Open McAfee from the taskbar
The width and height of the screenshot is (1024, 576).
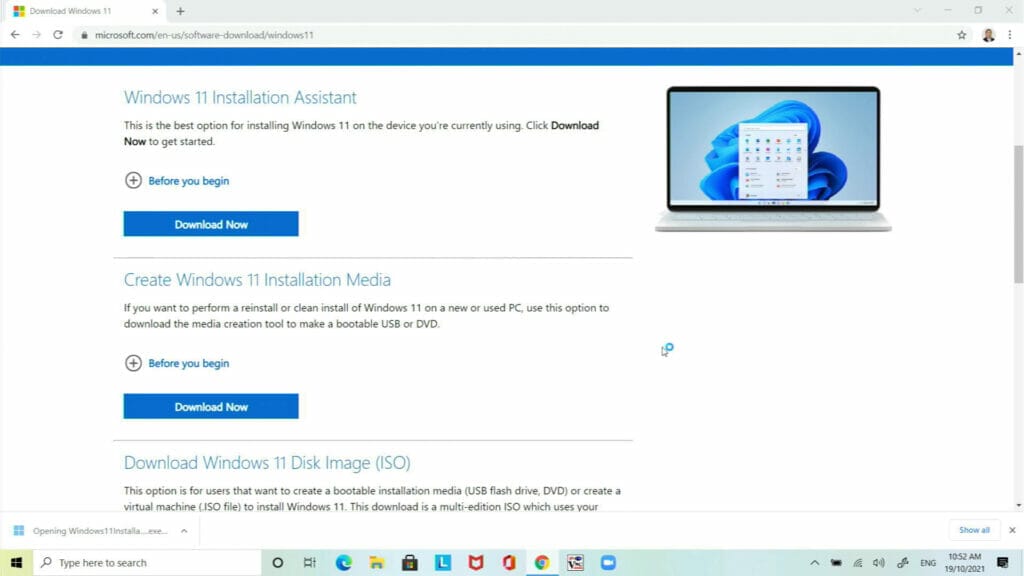[477, 562]
